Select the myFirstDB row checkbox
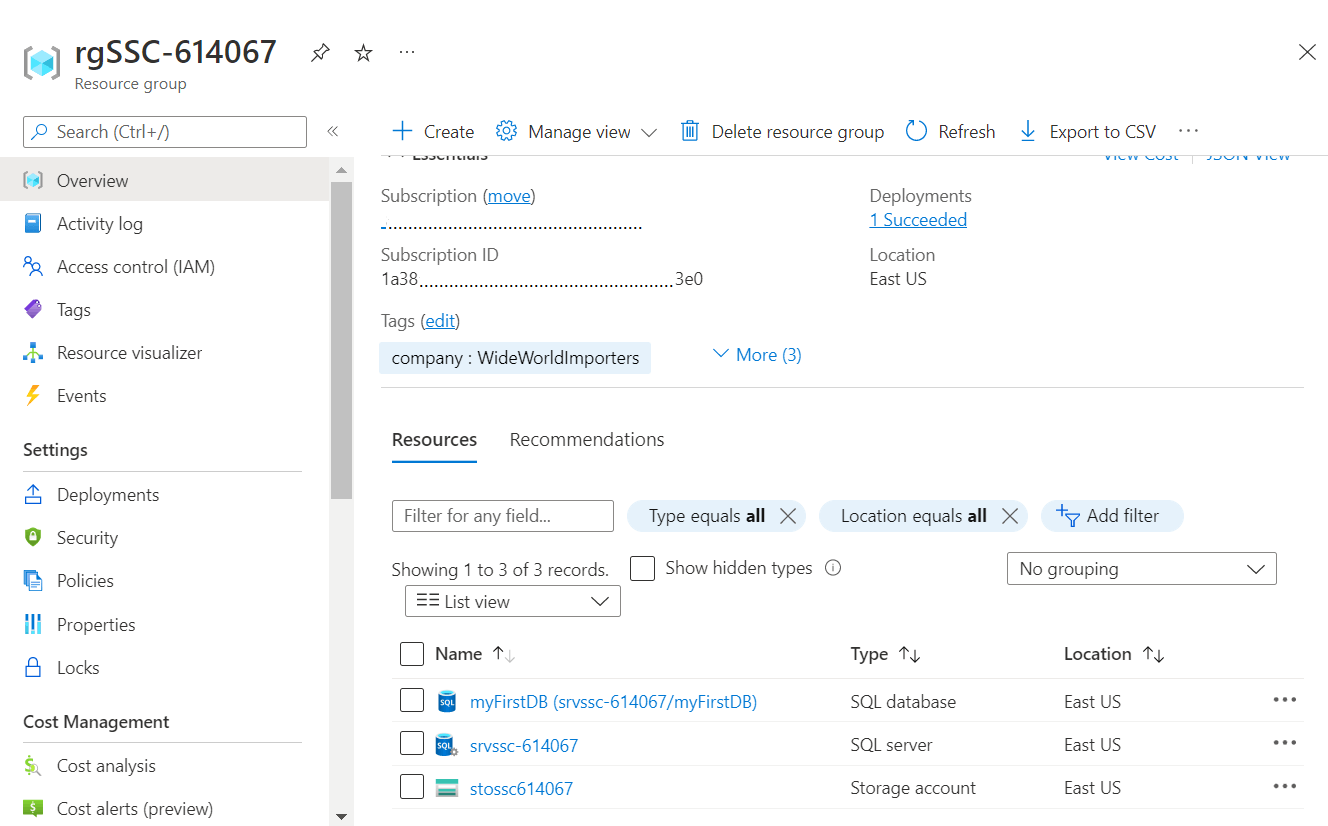Image resolution: width=1328 pixels, height=826 pixels. click(x=412, y=701)
